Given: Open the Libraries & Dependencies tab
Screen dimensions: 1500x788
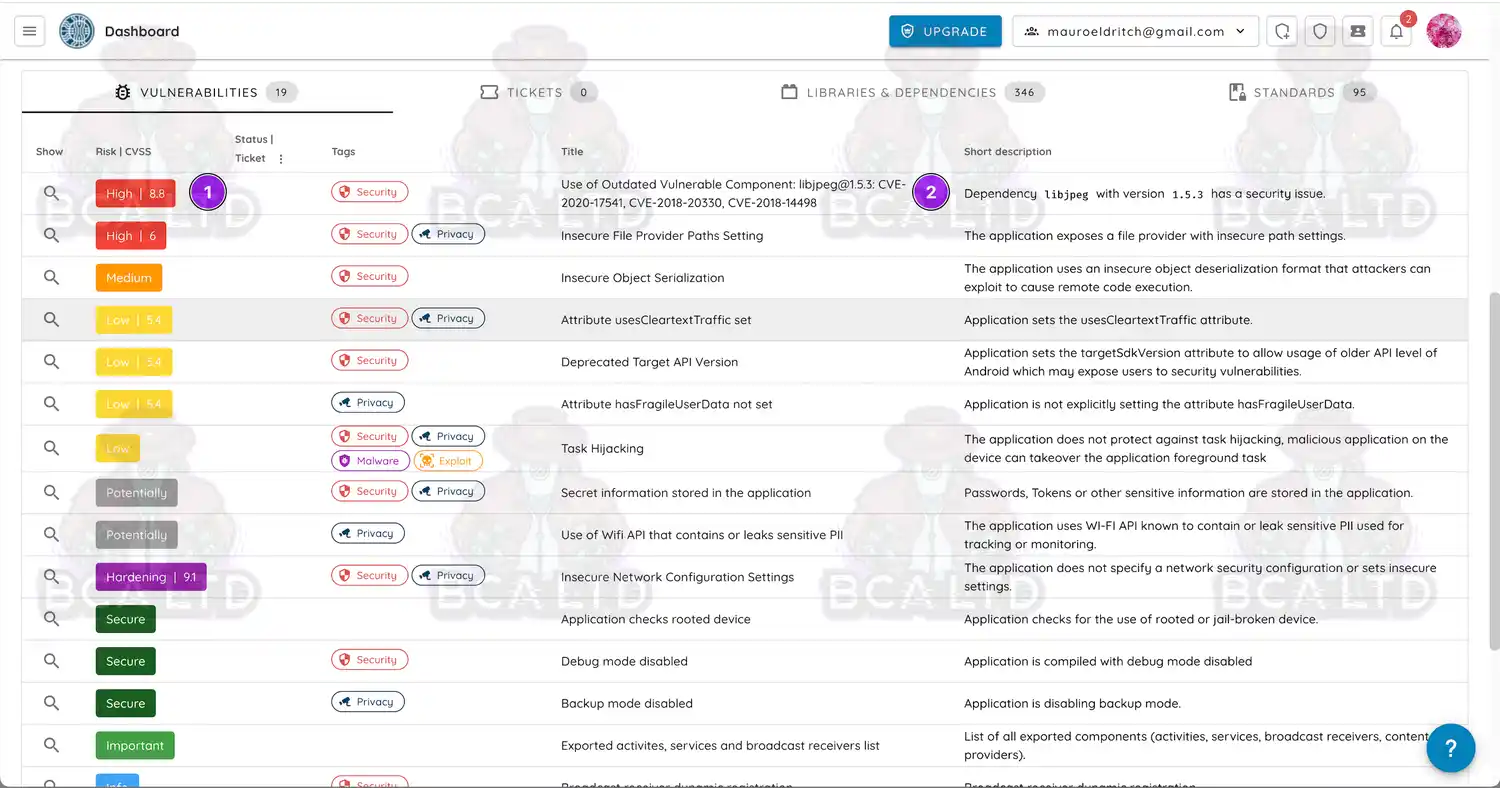Looking at the screenshot, I should pos(899,92).
